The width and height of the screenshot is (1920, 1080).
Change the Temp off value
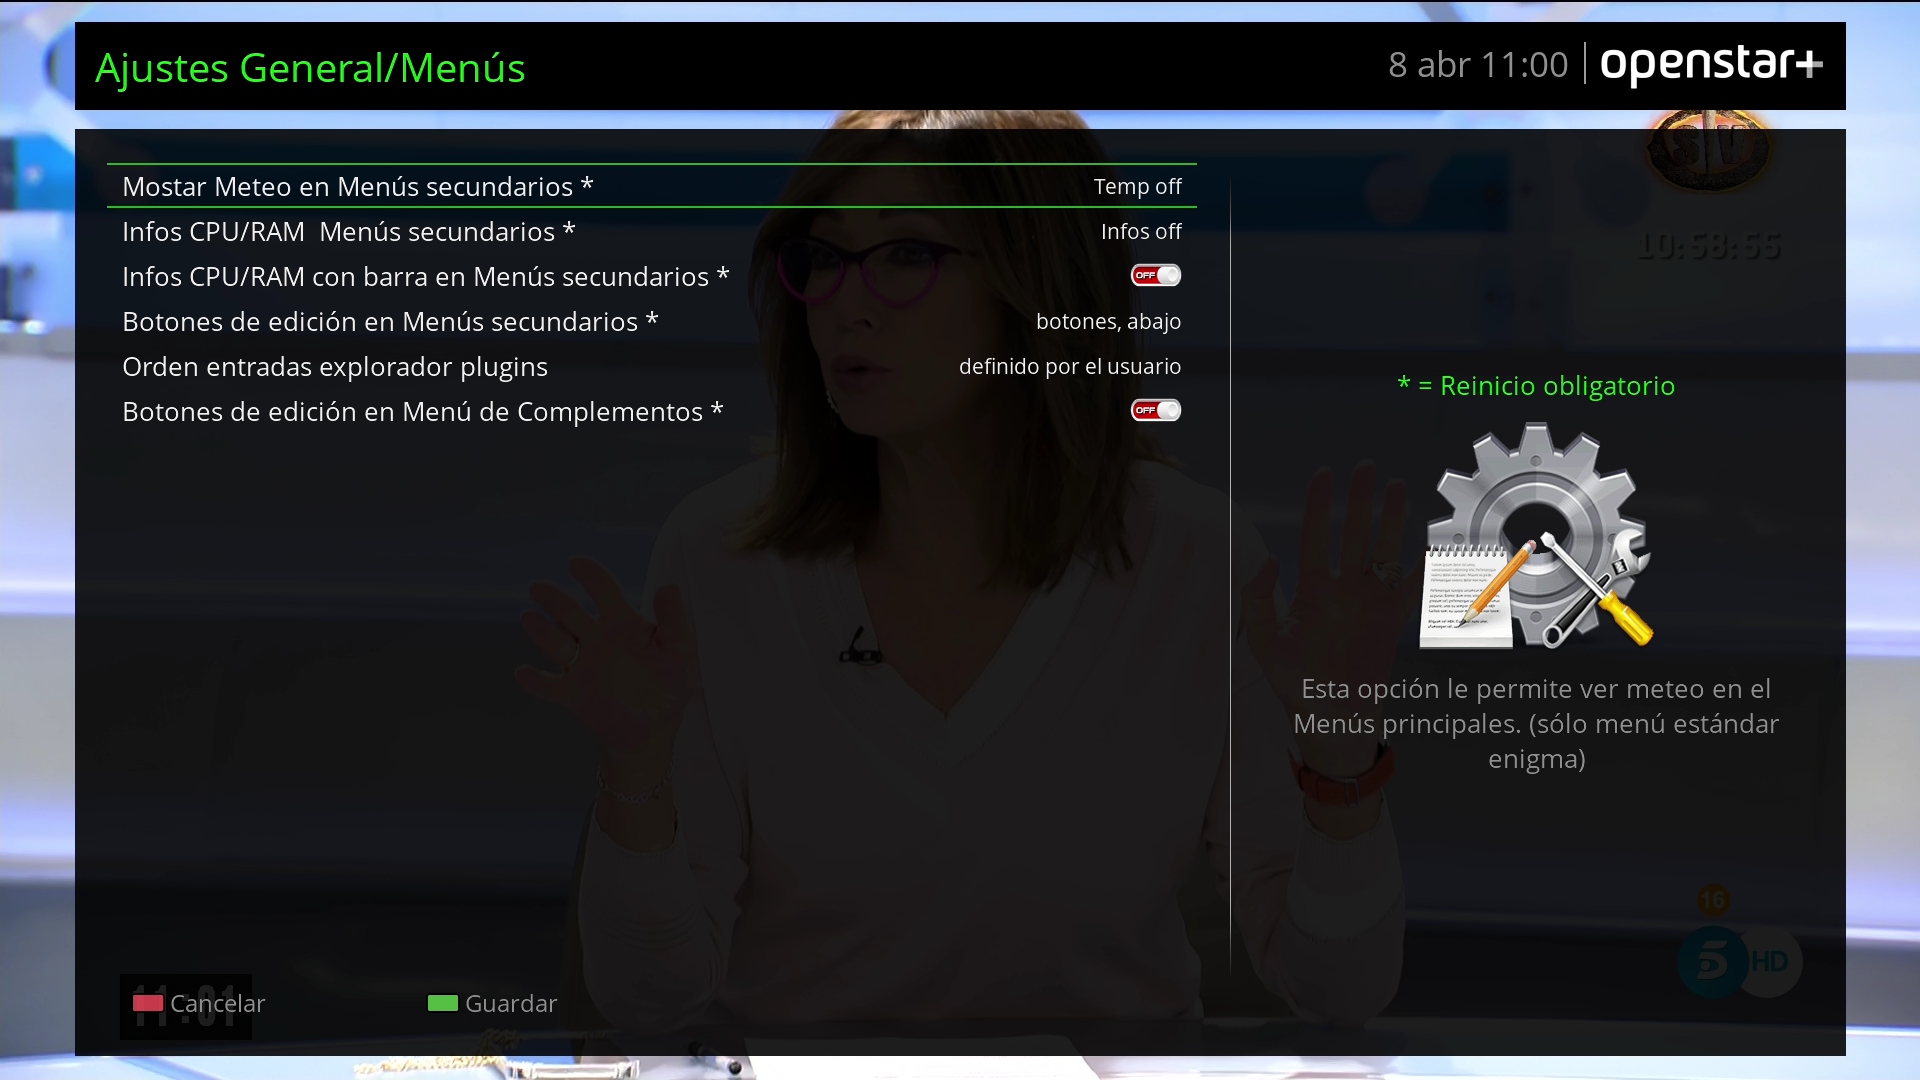(1137, 187)
